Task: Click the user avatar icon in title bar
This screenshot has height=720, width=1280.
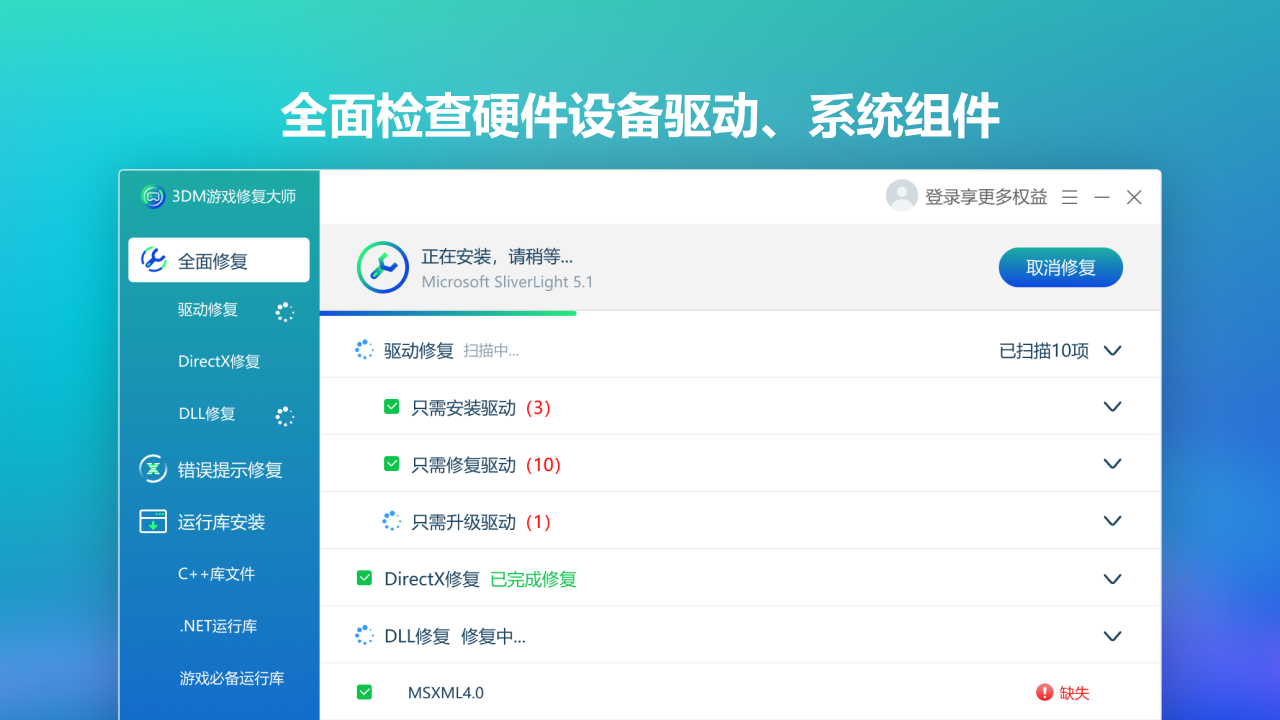Action: tap(901, 195)
